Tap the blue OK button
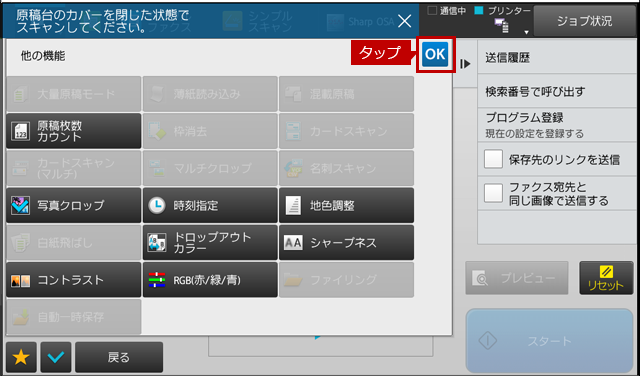Screen dimensions: 640x376 click(435, 54)
